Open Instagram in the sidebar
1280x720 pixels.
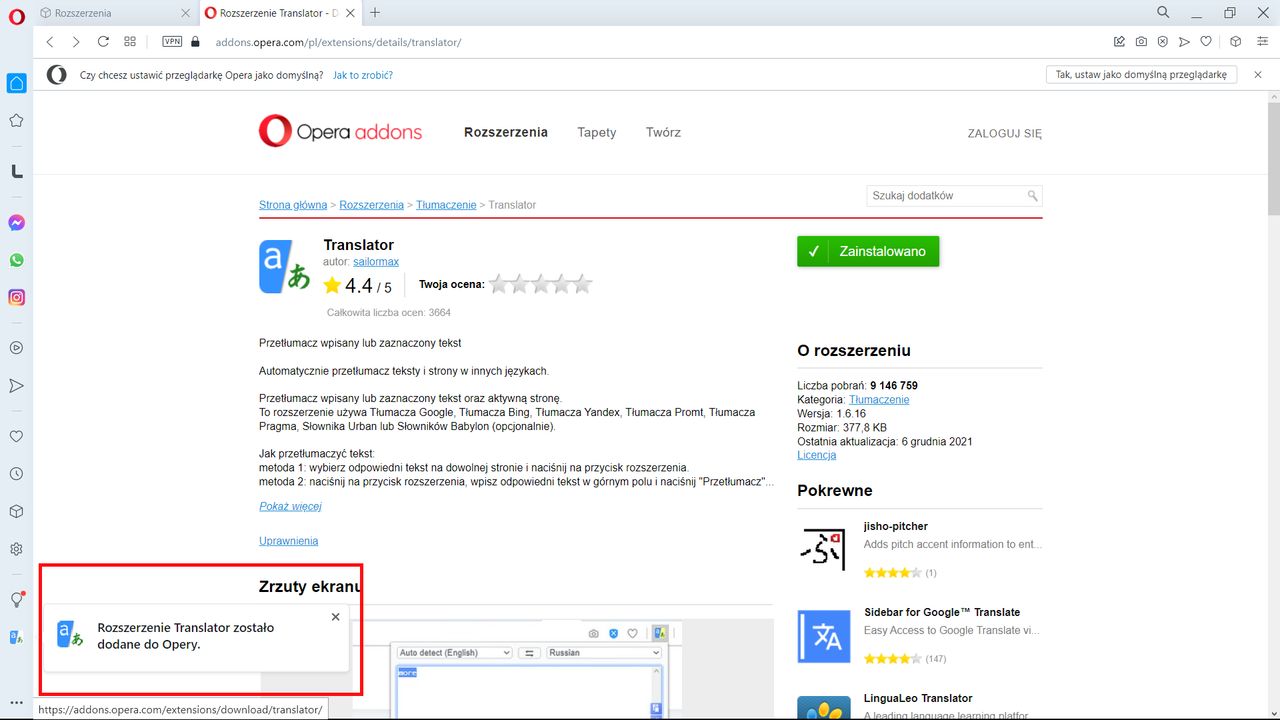[x=16, y=297]
